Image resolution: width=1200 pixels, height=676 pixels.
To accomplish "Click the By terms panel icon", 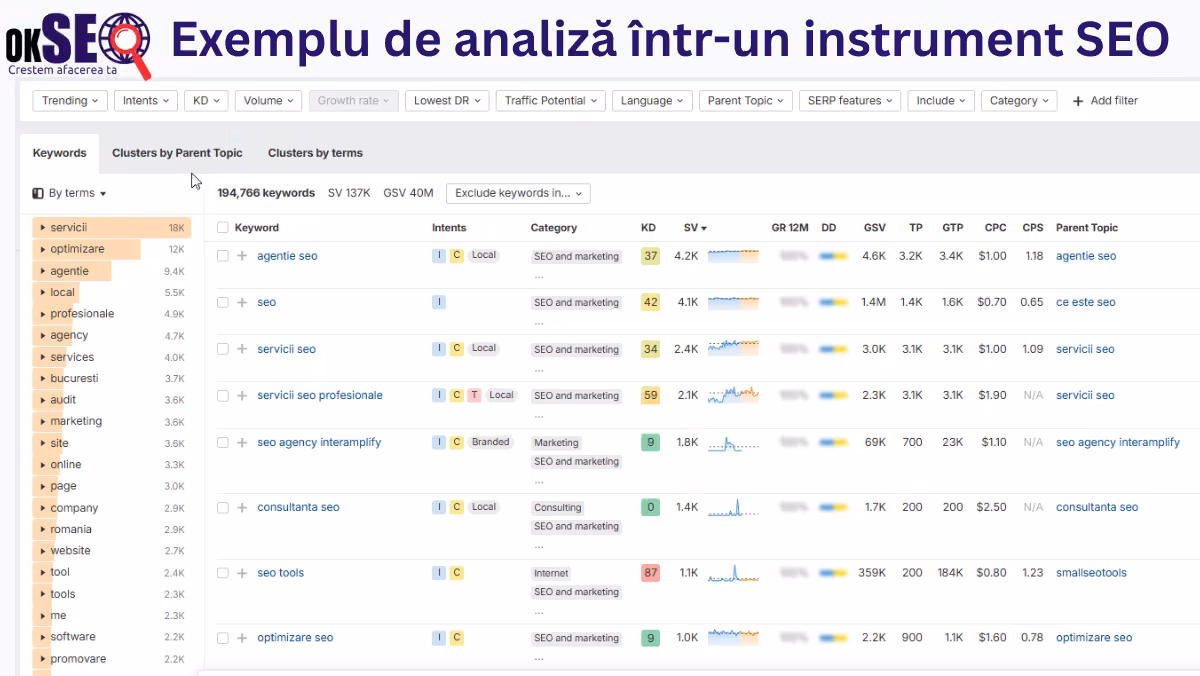I will click(38, 193).
